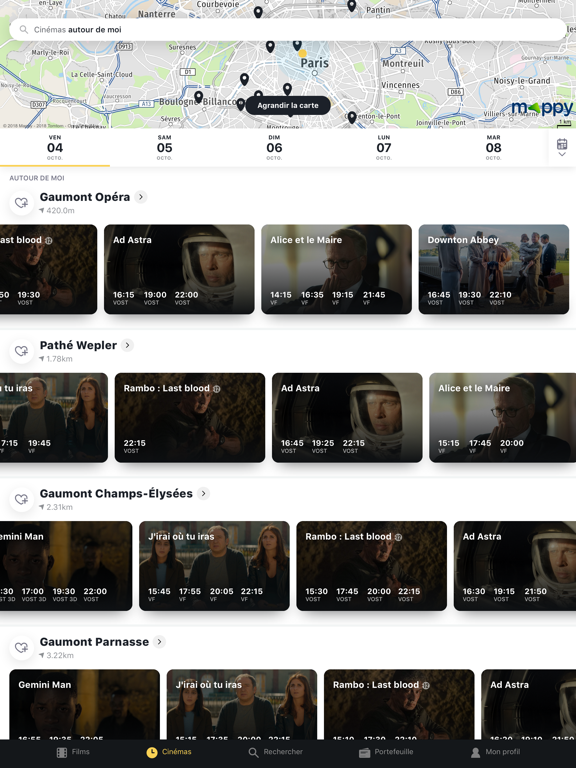The width and height of the screenshot is (576, 768).
Task: Open the Mon profil bottom tab
Action: 495,752
